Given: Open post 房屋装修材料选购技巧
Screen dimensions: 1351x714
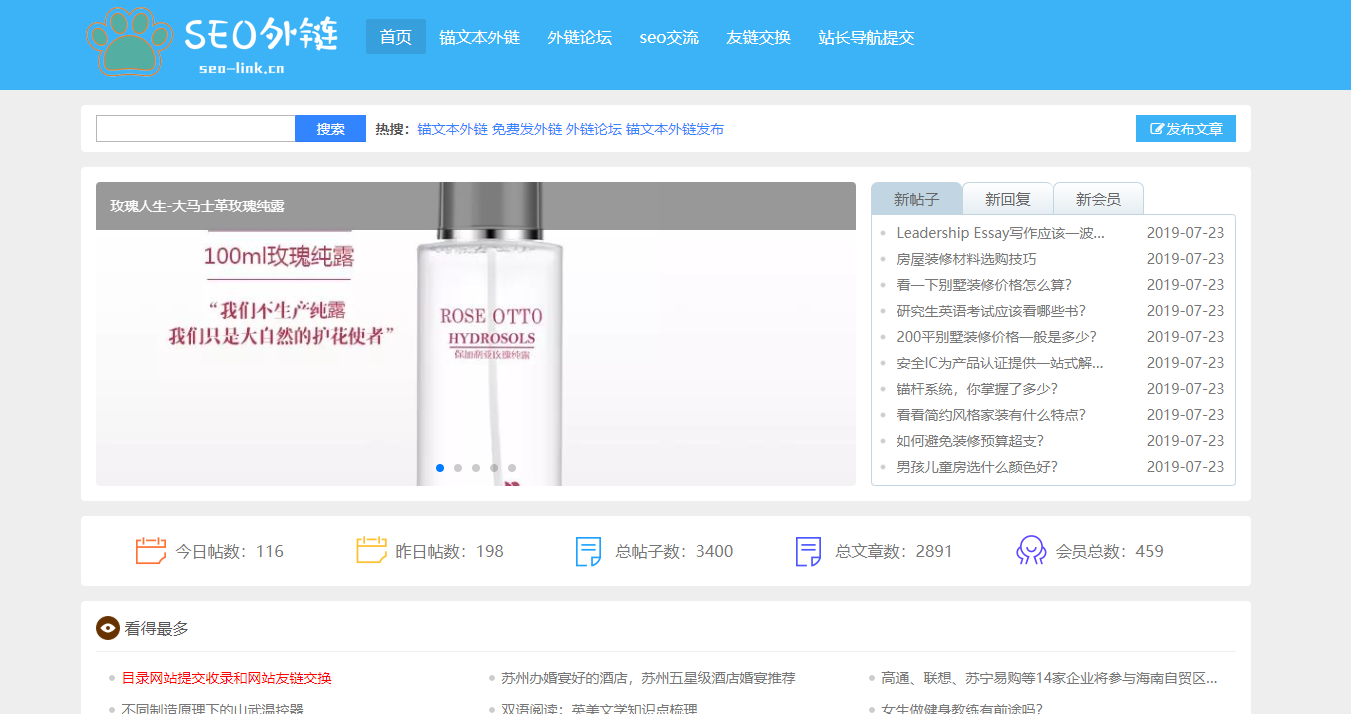Looking at the screenshot, I should coord(966,259).
